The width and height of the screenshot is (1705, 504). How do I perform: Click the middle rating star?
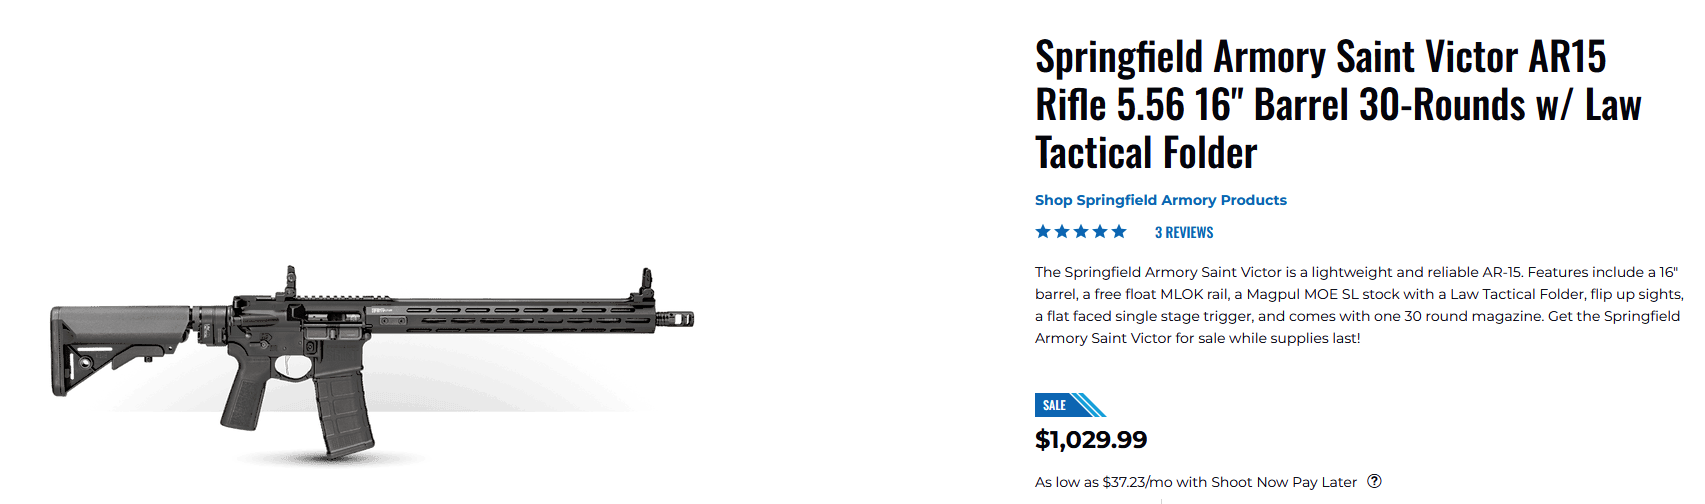click(x=1081, y=232)
